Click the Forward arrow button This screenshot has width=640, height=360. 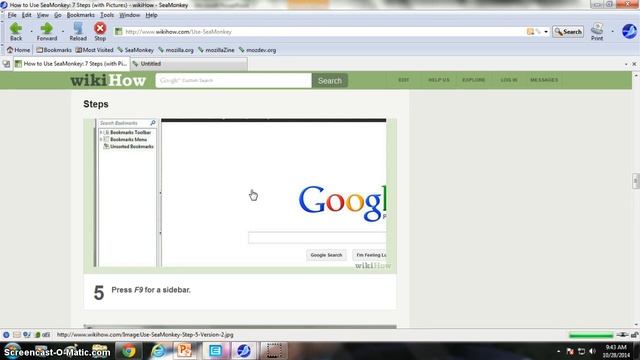coord(47,31)
